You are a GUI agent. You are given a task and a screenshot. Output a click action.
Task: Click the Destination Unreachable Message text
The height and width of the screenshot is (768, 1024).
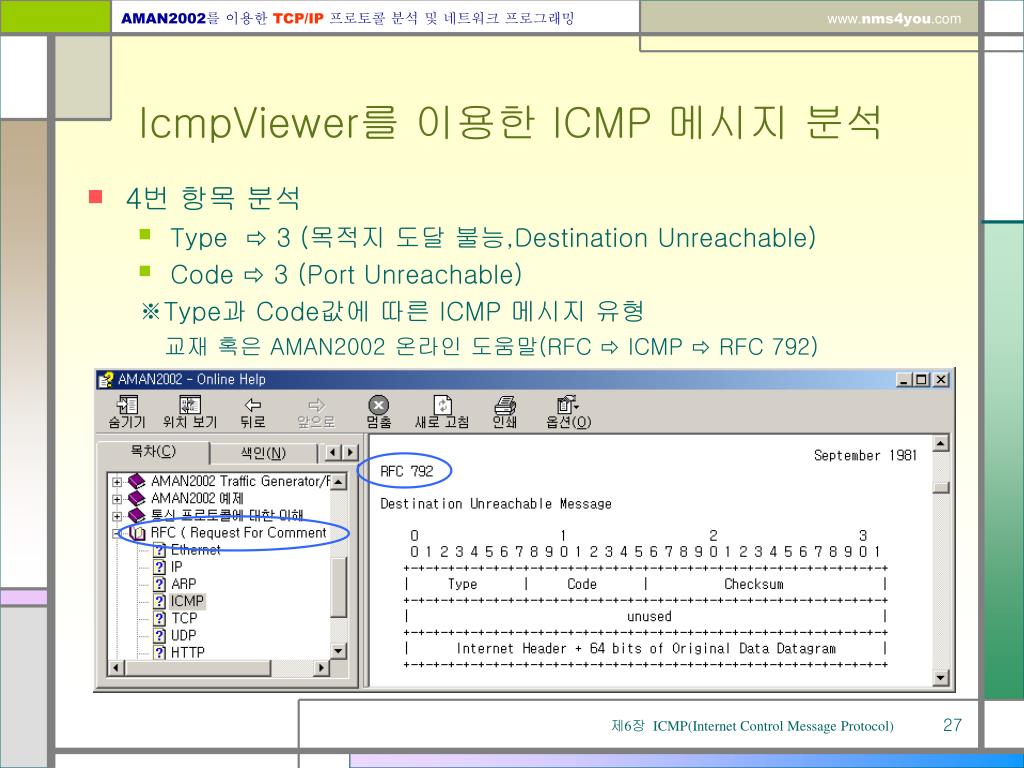(496, 504)
